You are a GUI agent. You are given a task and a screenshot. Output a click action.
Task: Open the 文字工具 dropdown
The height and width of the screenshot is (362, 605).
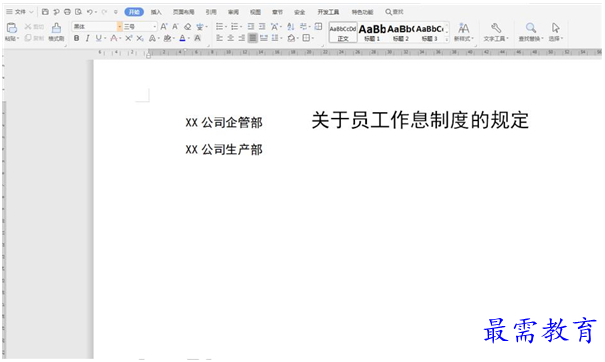(x=496, y=32)
